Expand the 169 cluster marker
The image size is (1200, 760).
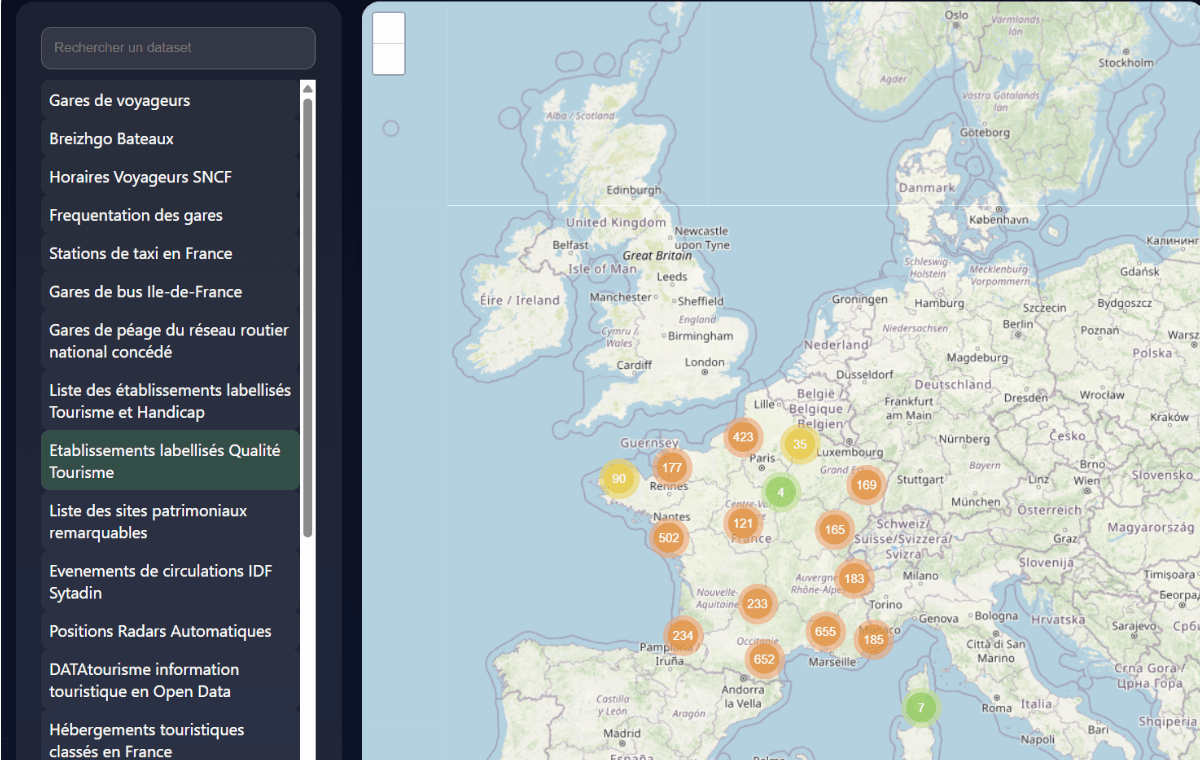866,485
